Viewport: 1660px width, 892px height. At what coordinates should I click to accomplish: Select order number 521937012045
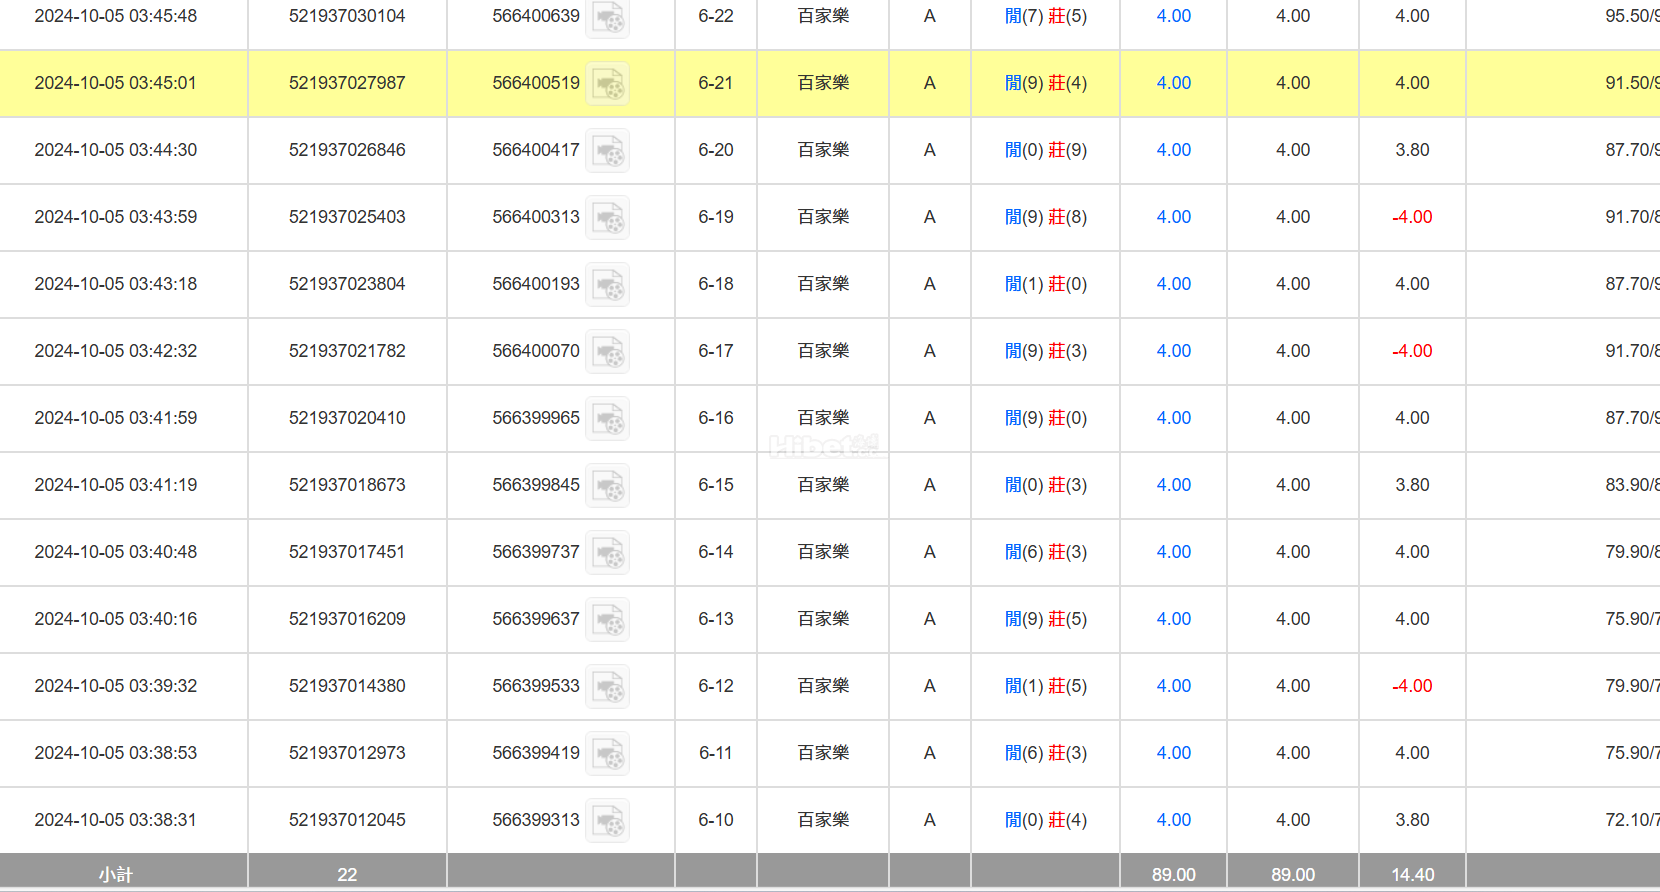(347, 820)
